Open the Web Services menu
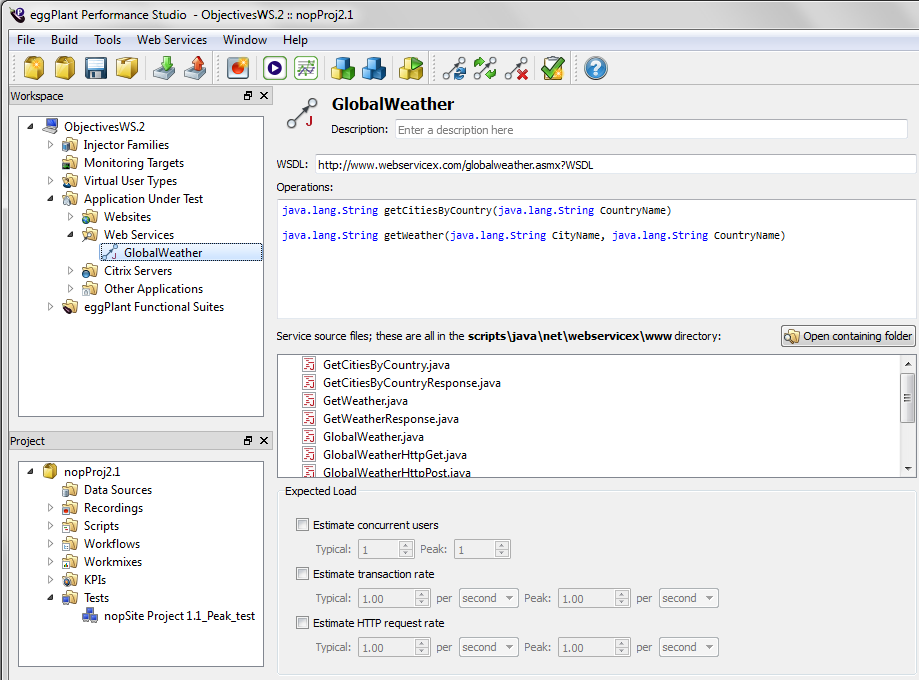The width and height of the screenshot is (919, 680). coord(172,40)
